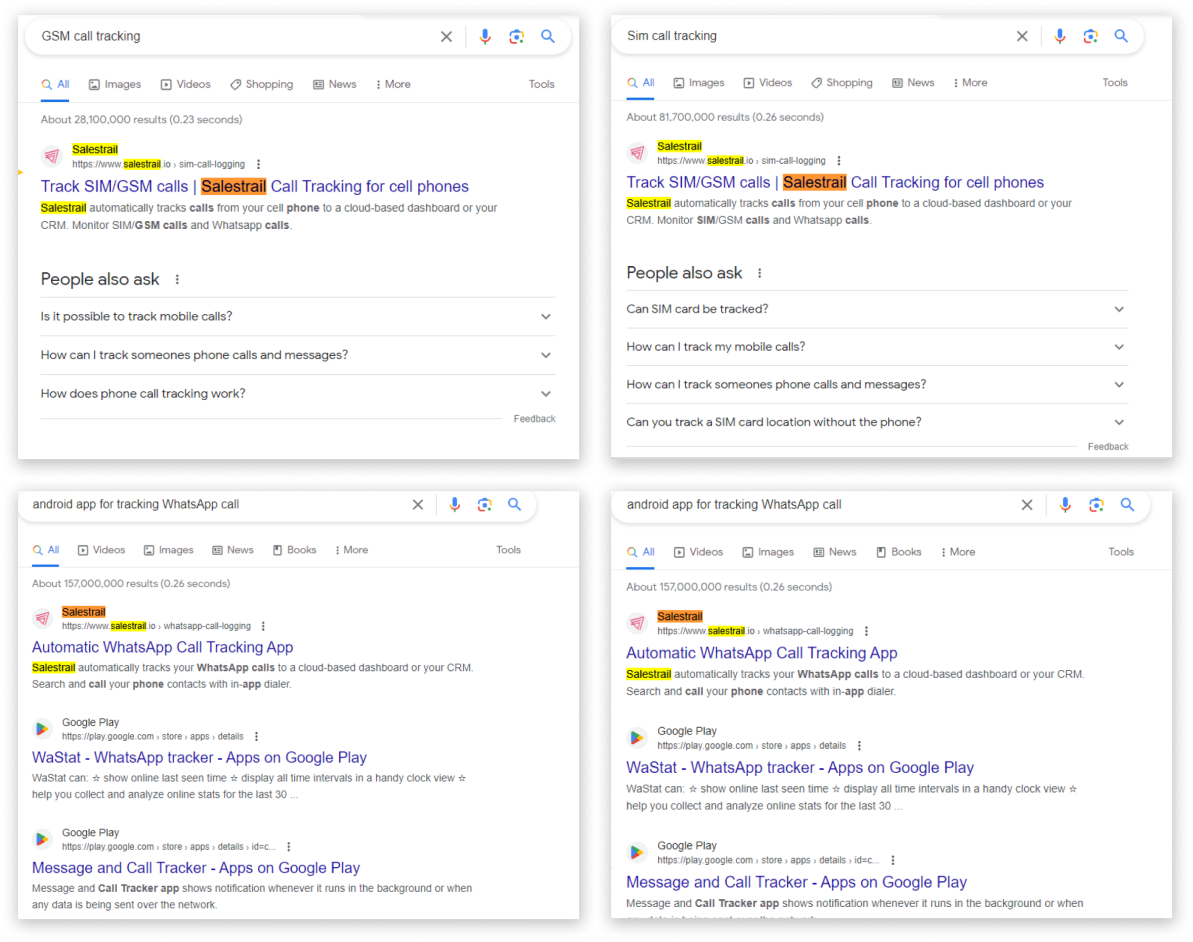1193x942 pixels.
Task: Expand 'How can I track my mobile calls?'
Action: pyautogui.click(x=876, y=347)
